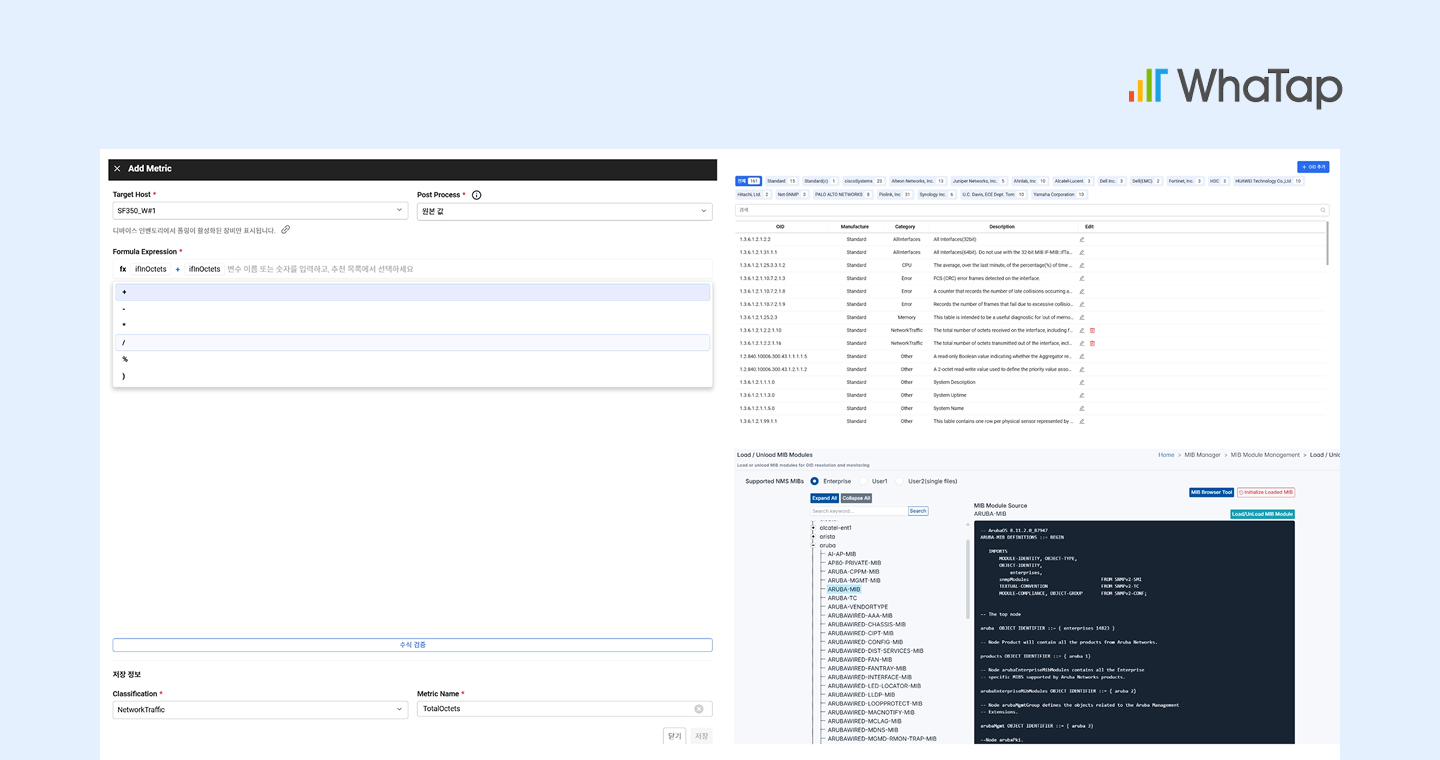Filter OIDs by ciscoSystems tag
The height and width of the screenshot is (760, 1440).
[x=864, y=181]
